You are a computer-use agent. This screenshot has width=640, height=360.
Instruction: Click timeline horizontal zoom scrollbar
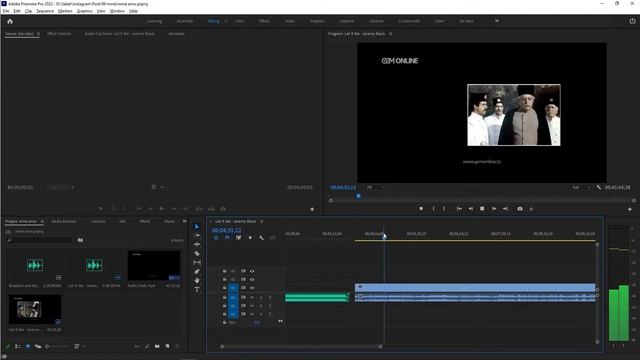pyautogui.click(x=301, y=347)
